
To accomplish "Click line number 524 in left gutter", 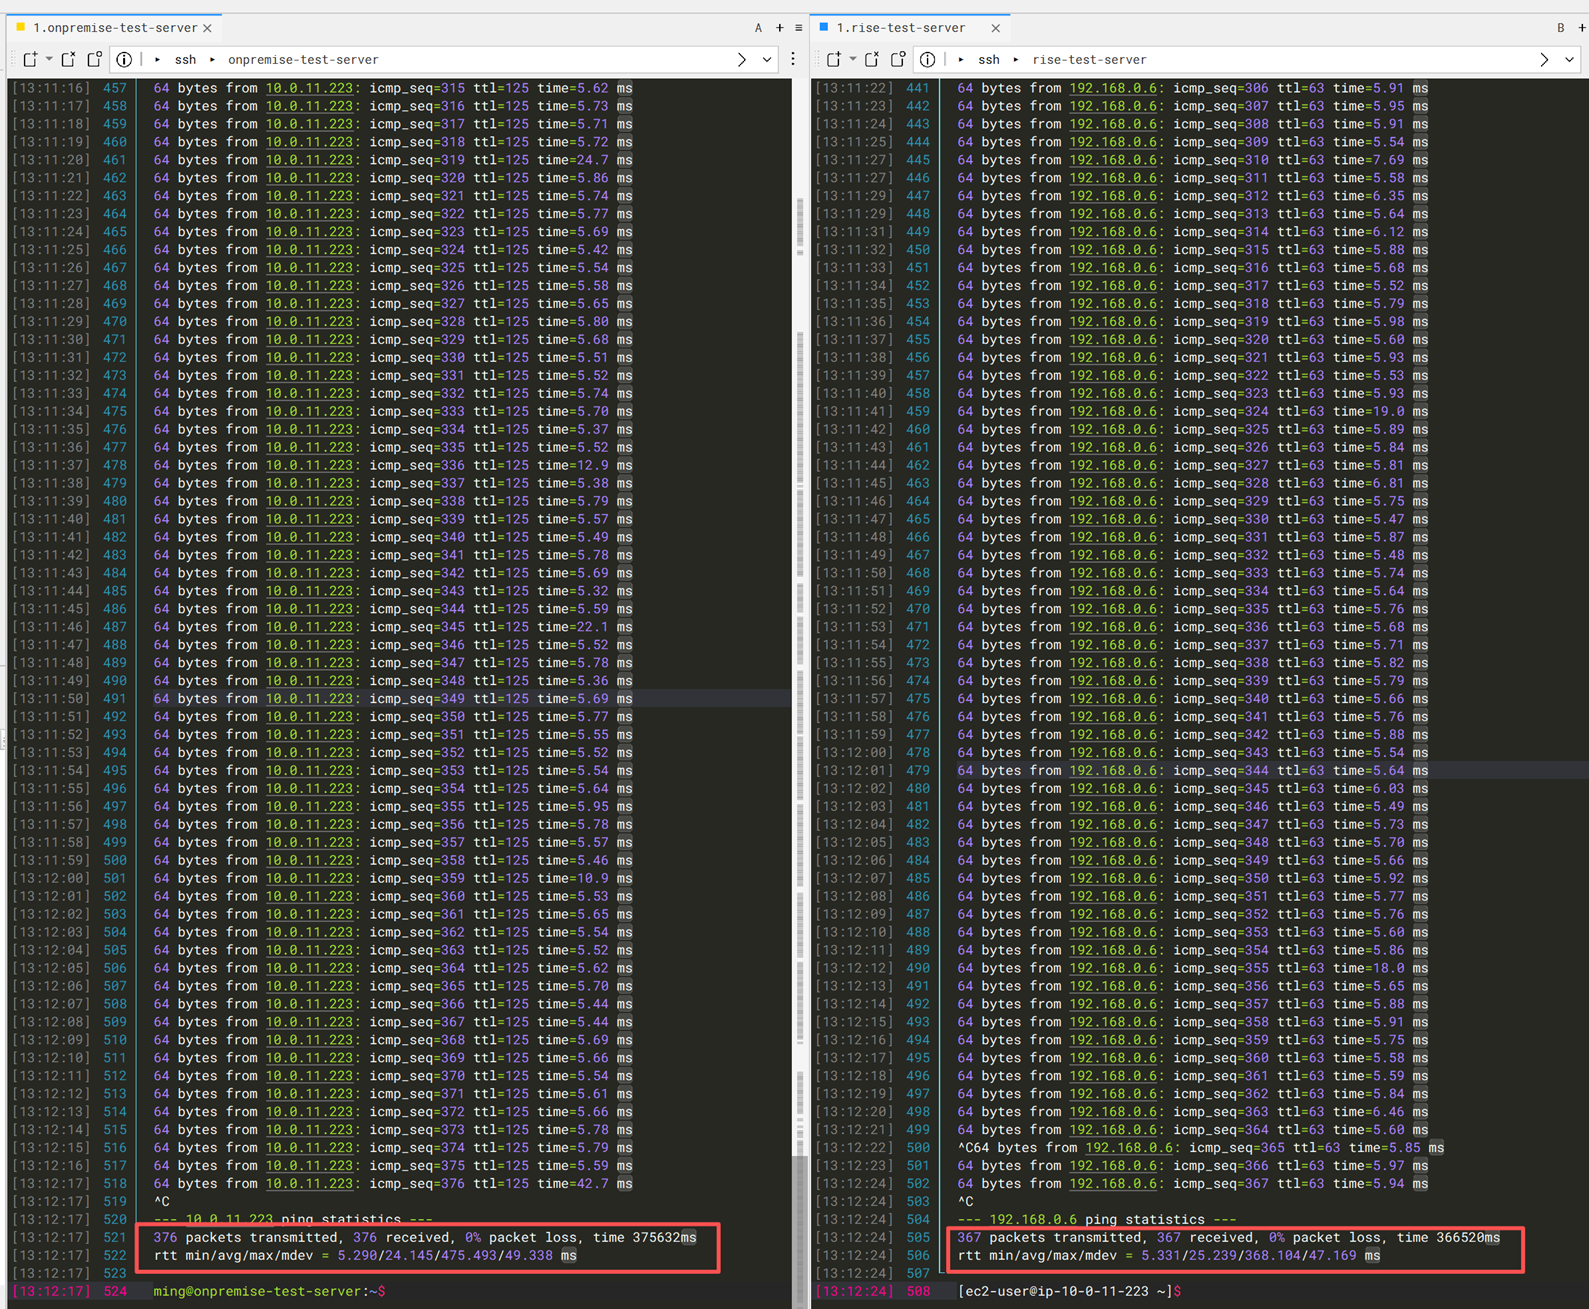I will [115, 1292].
